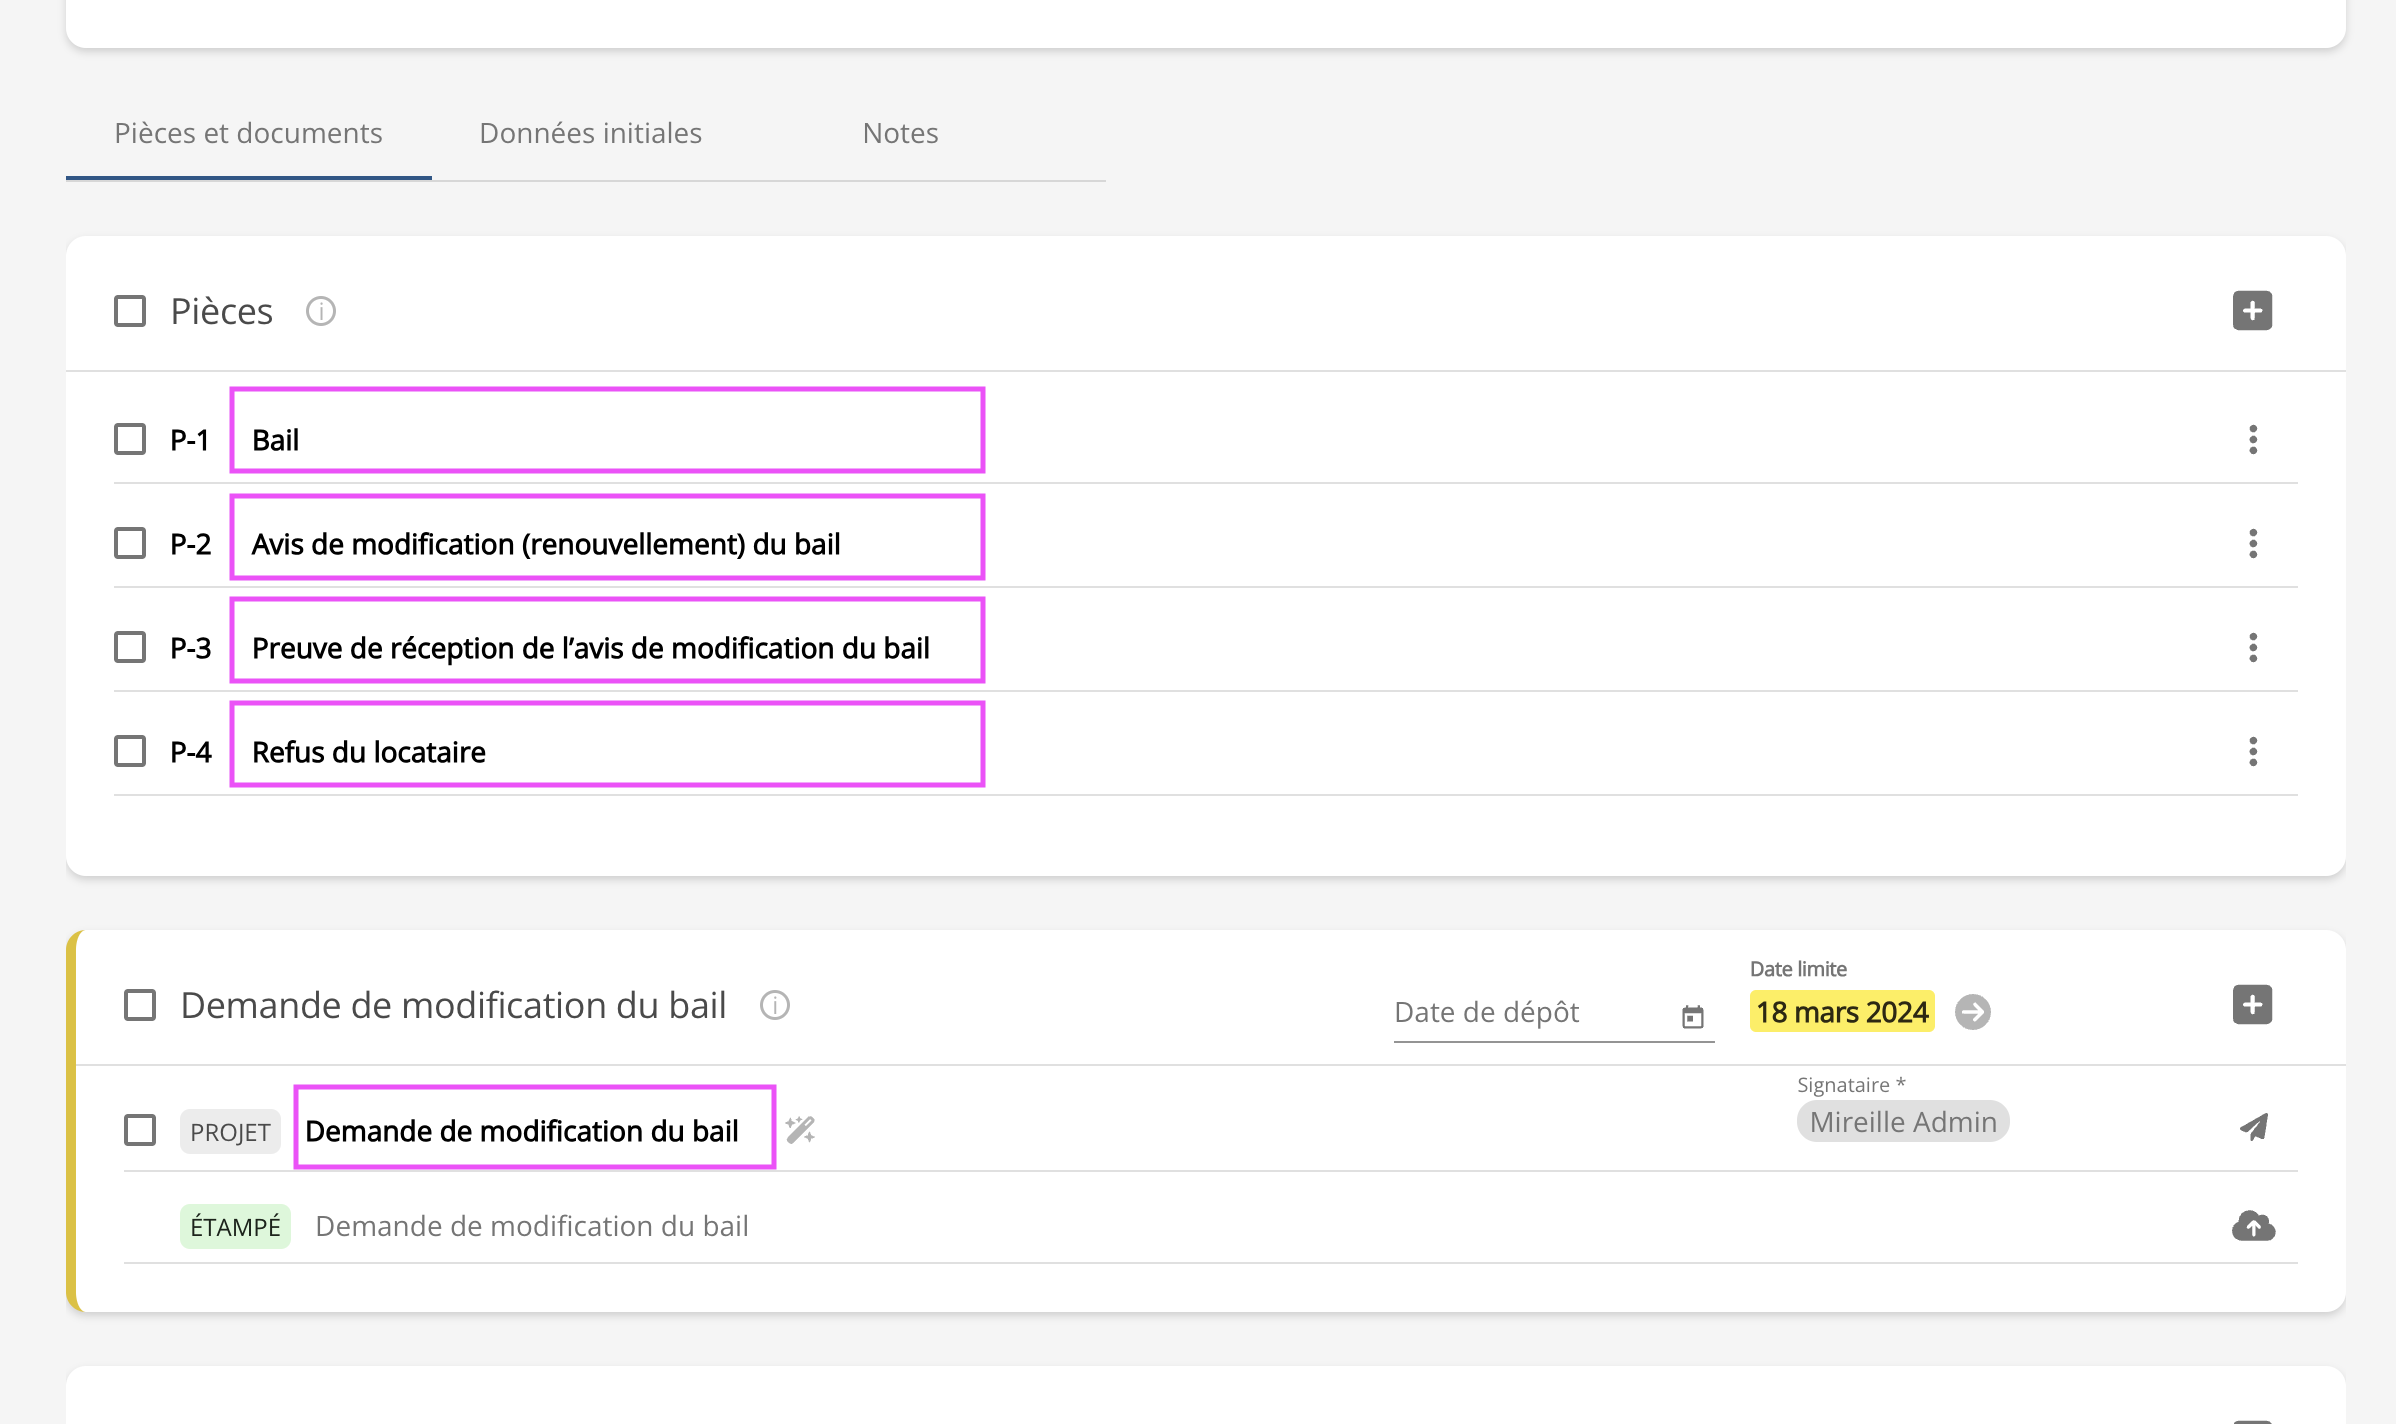Click the plus icon in Demande de modification header
The height and width of the screenshot is (1424, 2396).
pos(2252,1005)
